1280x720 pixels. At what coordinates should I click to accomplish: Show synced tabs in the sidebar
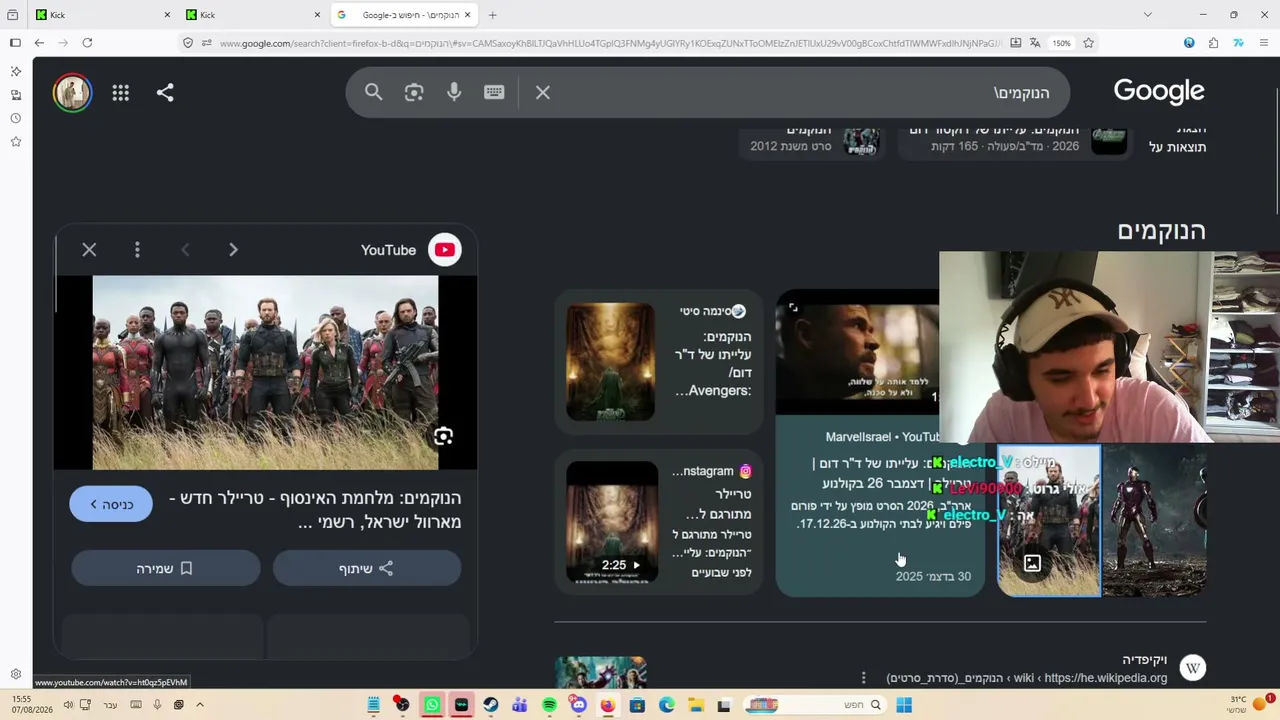pyautogui.click(x=15, y=95)
